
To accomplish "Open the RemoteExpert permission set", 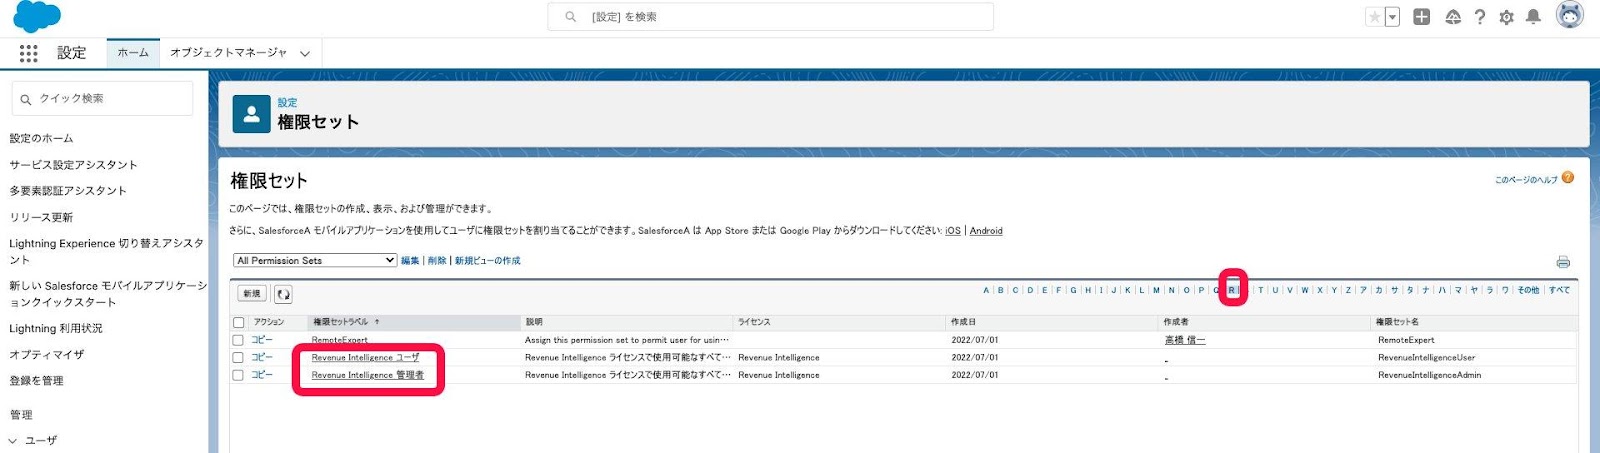I will [x=340, y=340].
